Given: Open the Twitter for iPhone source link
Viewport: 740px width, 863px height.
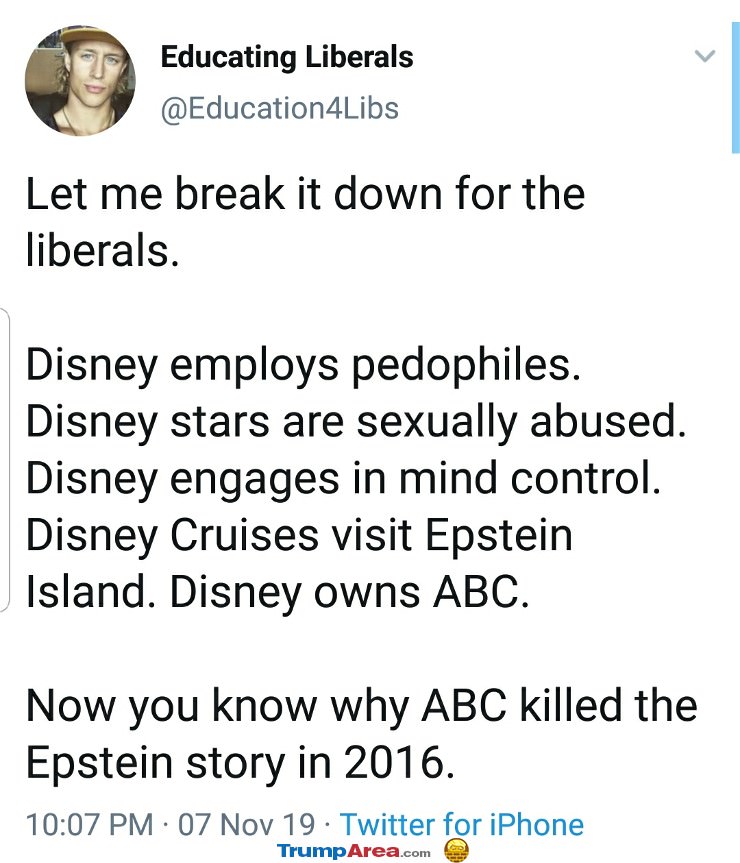Looking at the screenshot, I should pyautogui.click(x=462, y=824).
